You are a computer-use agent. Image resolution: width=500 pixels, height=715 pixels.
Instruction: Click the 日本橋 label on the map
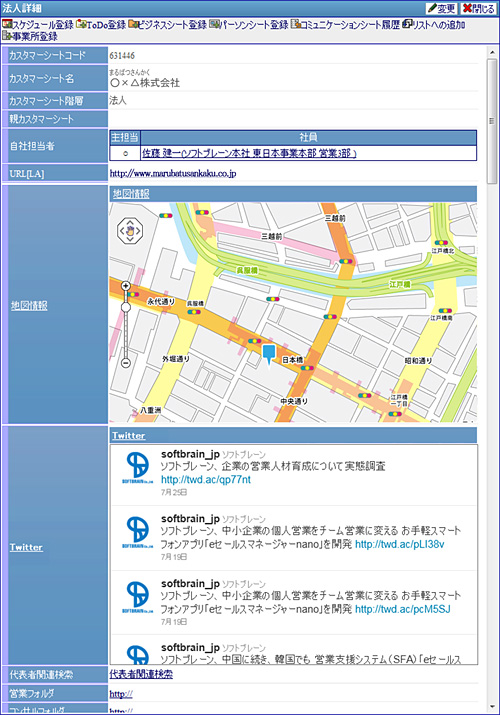292,360
